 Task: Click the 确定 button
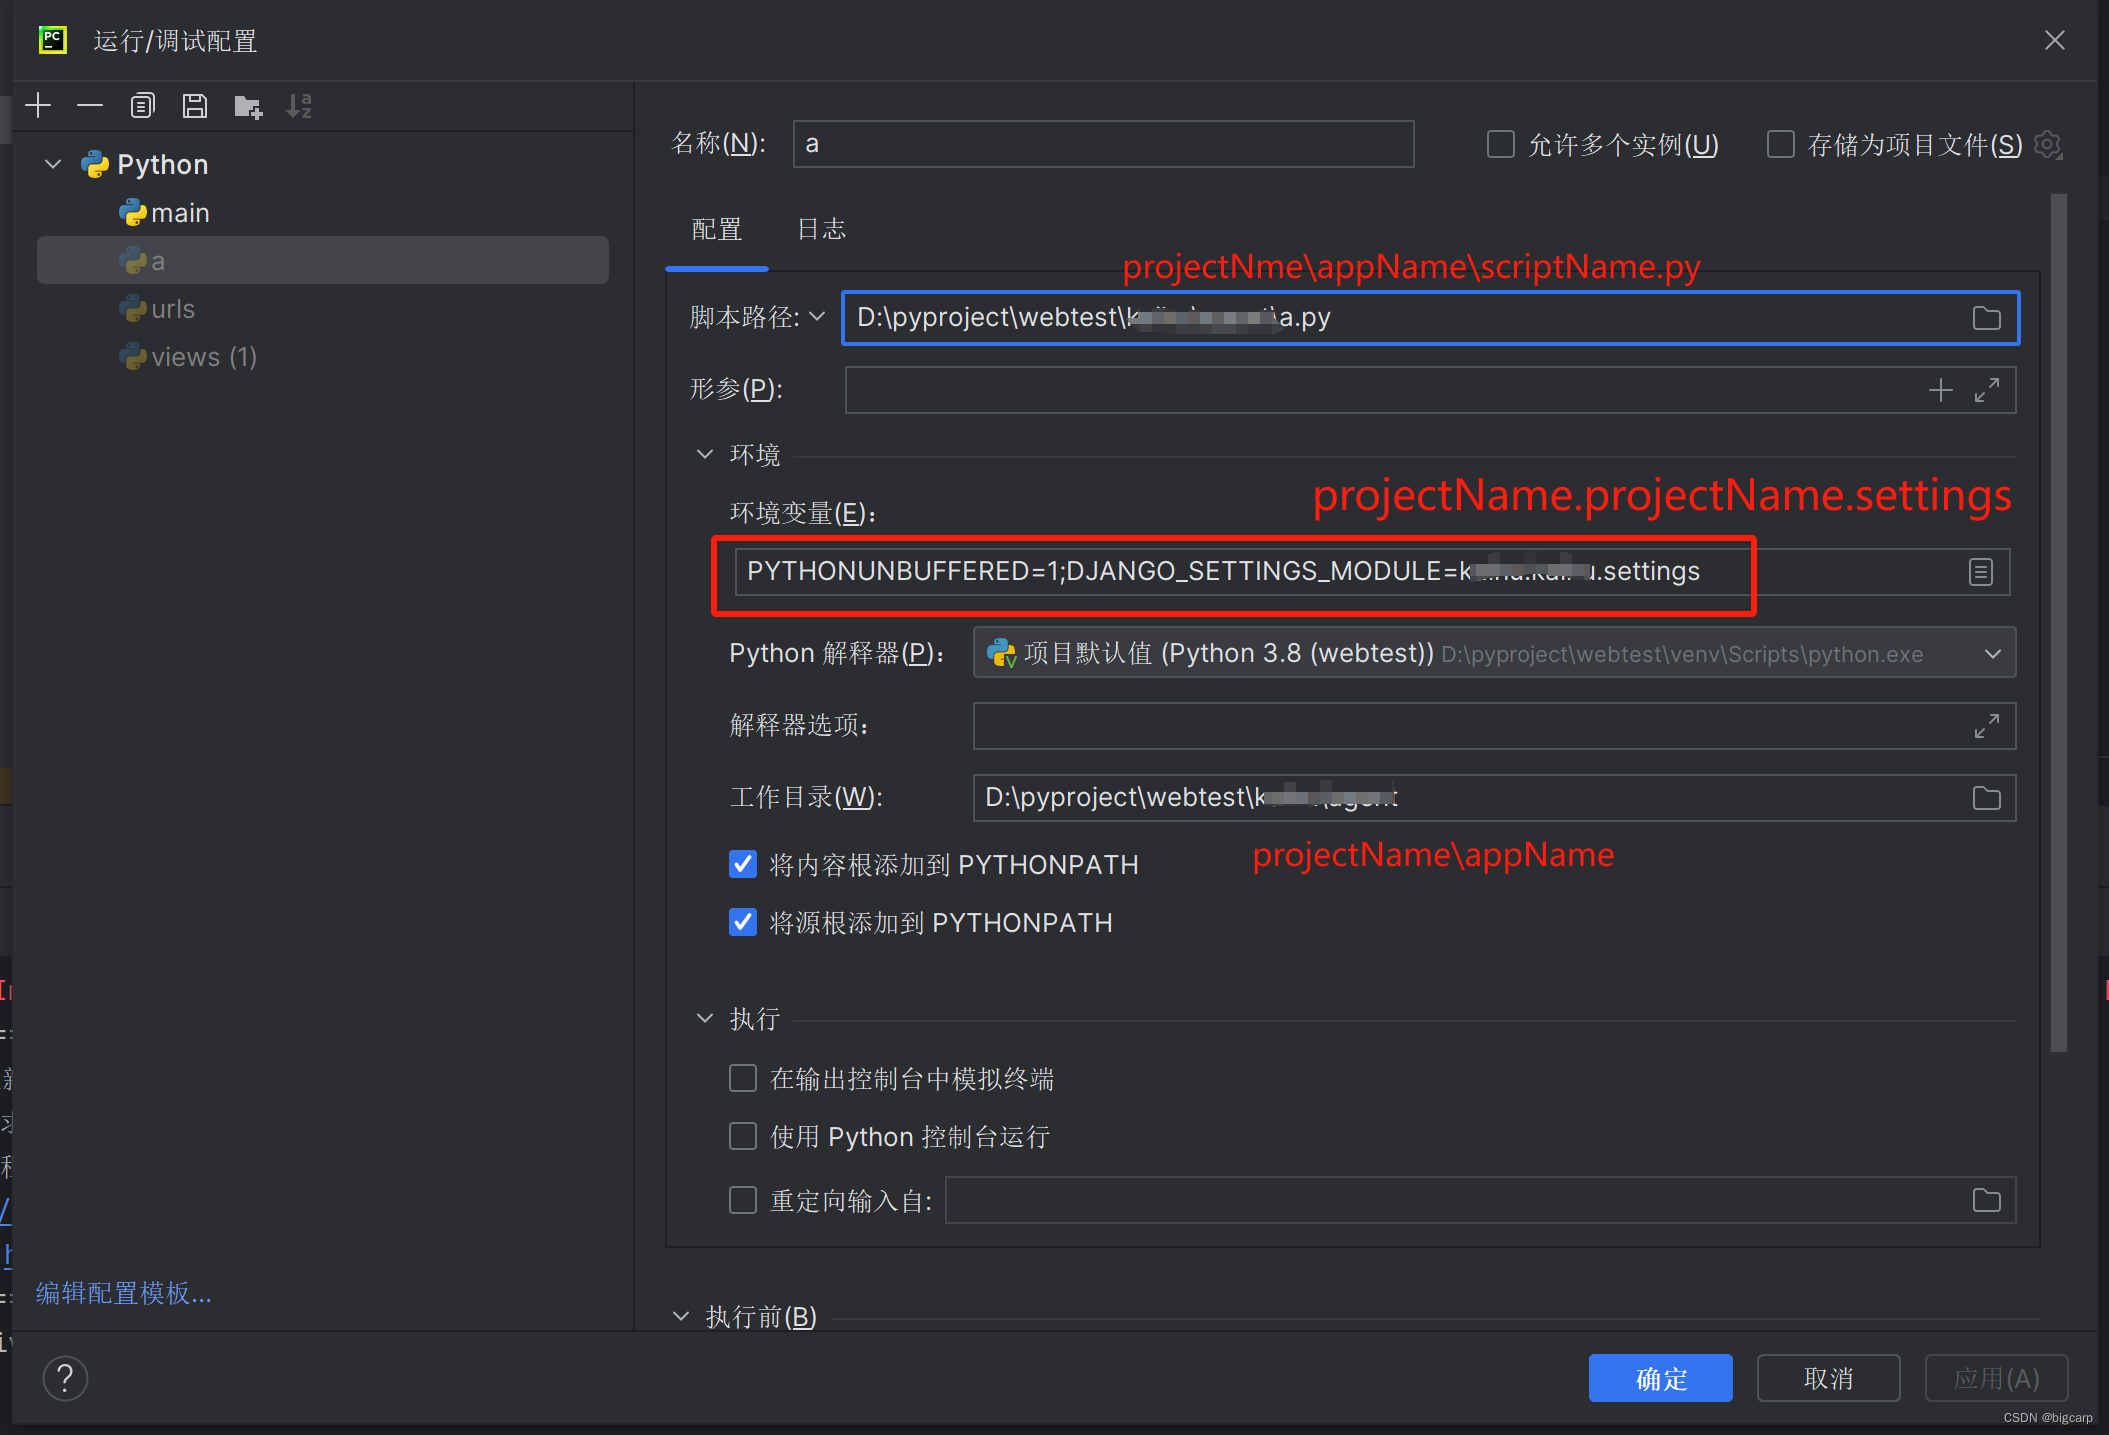click(1660, 1378)
